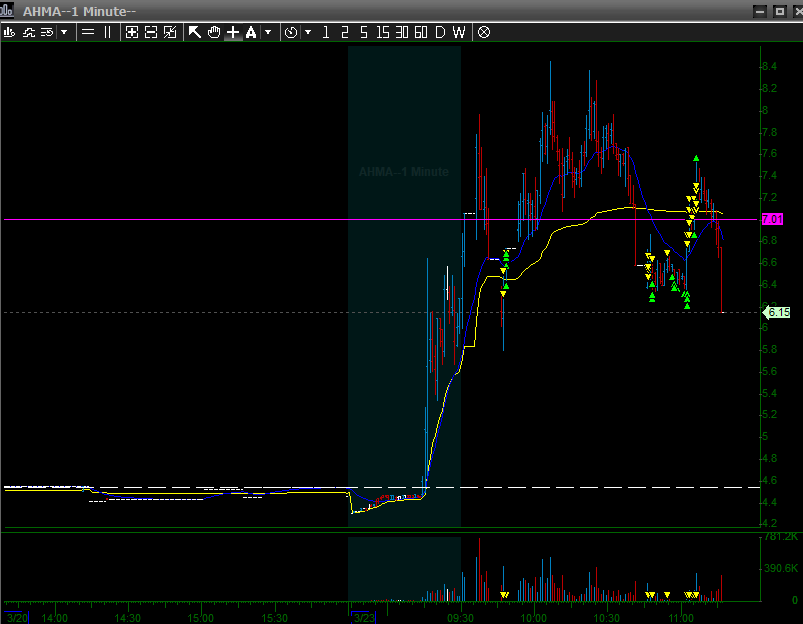Select the hand pan tool
Viewport: 803px width, 624px height.
(214, 32)
